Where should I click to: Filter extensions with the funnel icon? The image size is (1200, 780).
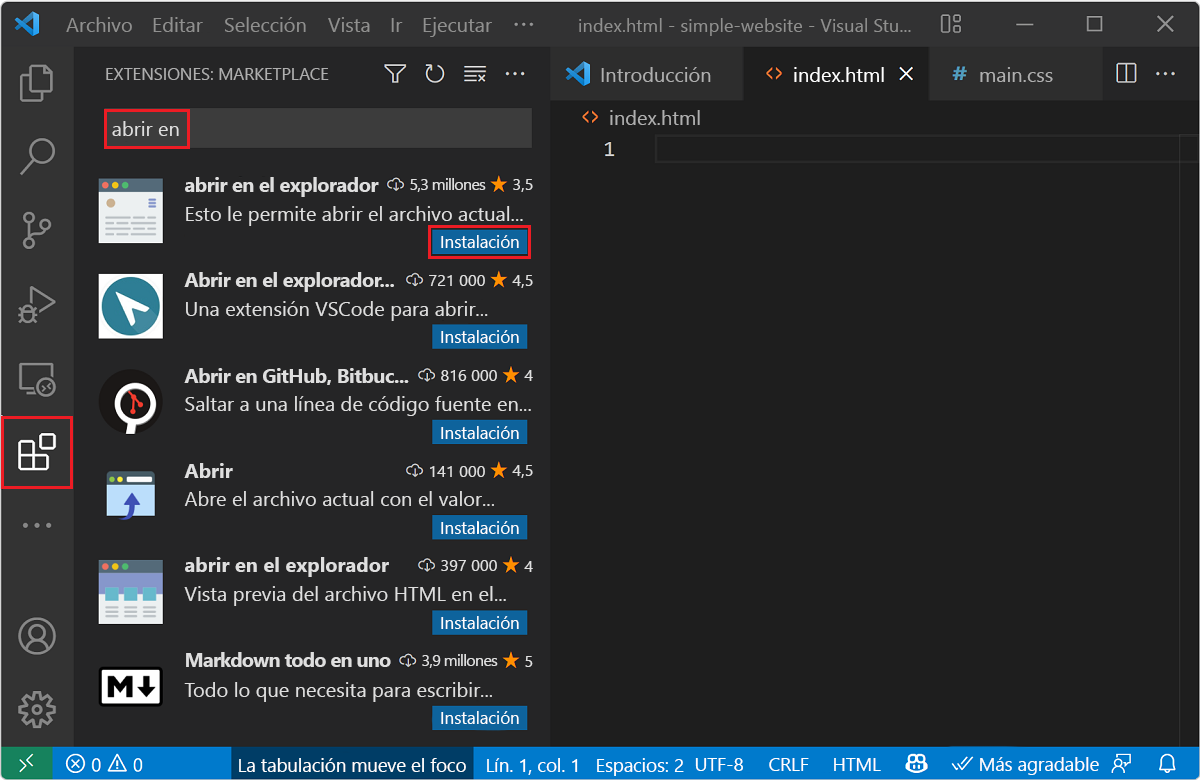click(395, 74)
